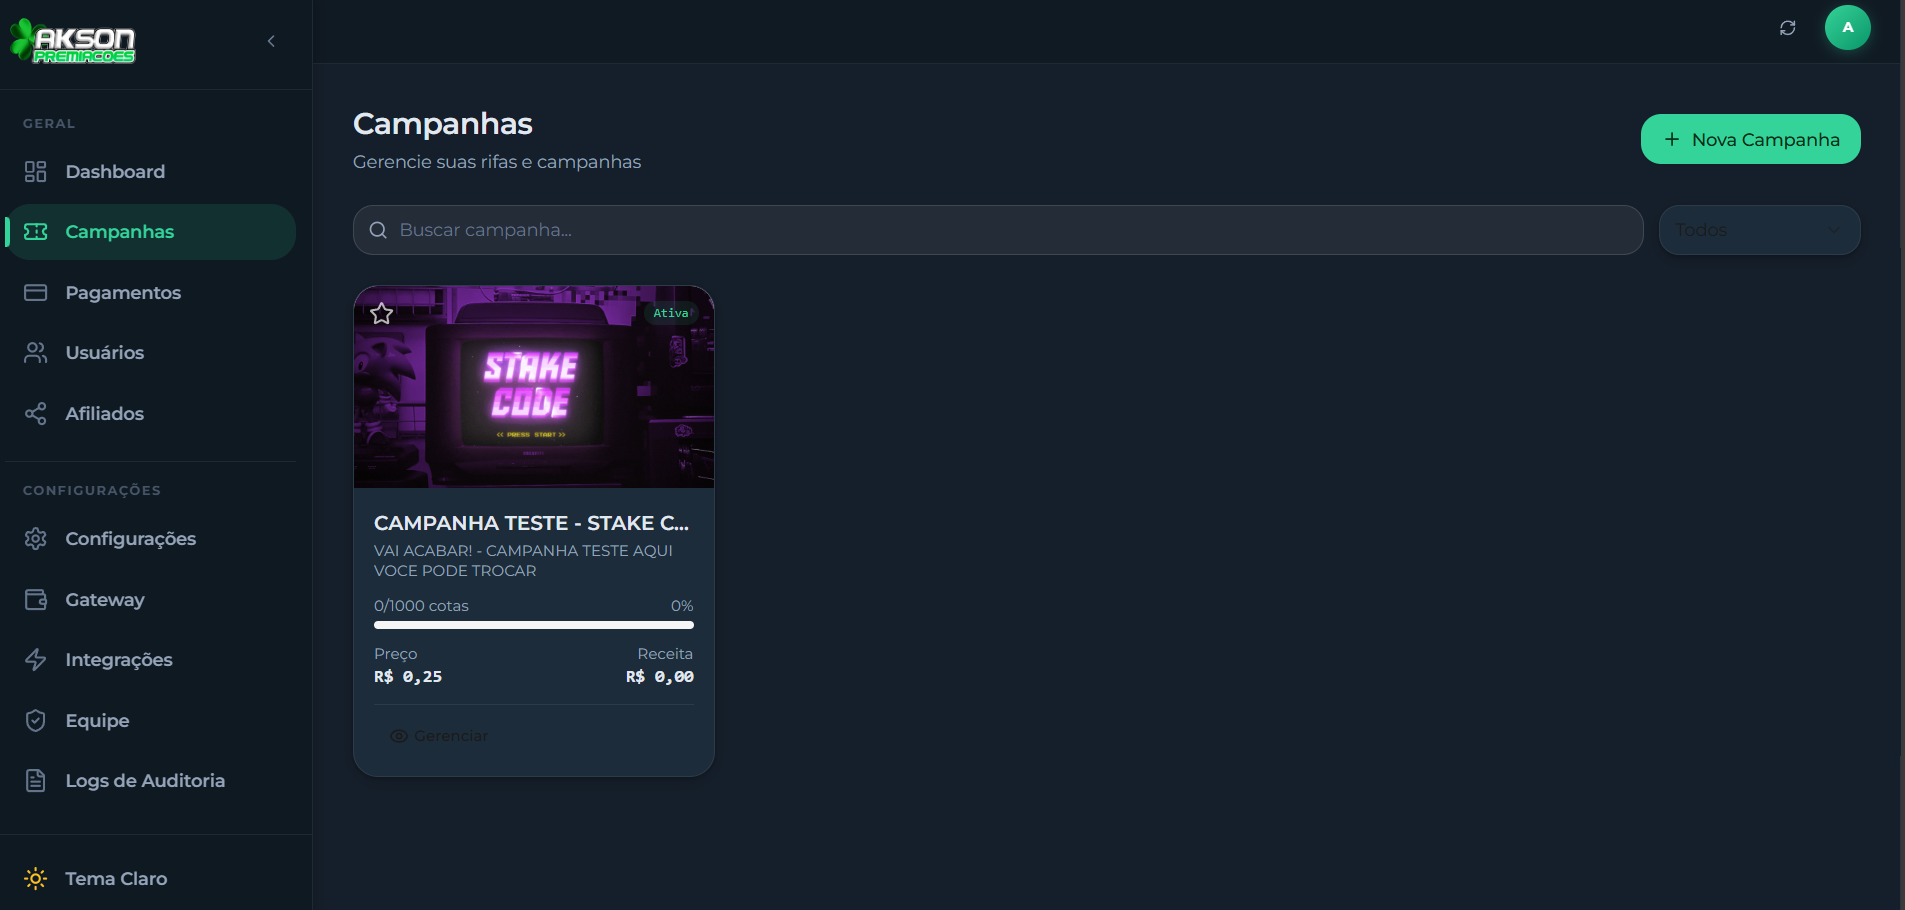Click the 0/1000 cotas text
The image size is (1905, 910).
click(421, 606)
